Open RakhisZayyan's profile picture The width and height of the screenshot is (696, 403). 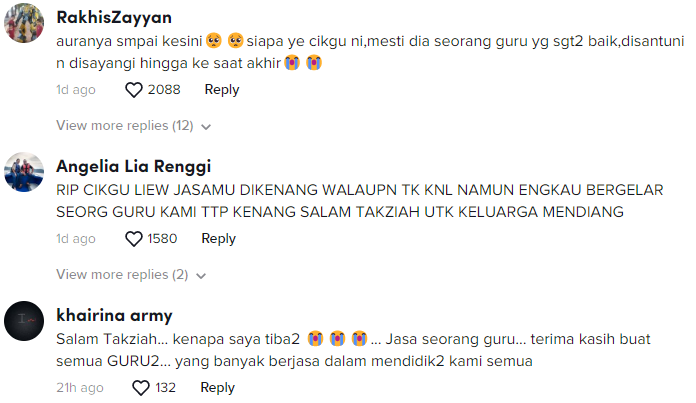(x=24, y=23)
